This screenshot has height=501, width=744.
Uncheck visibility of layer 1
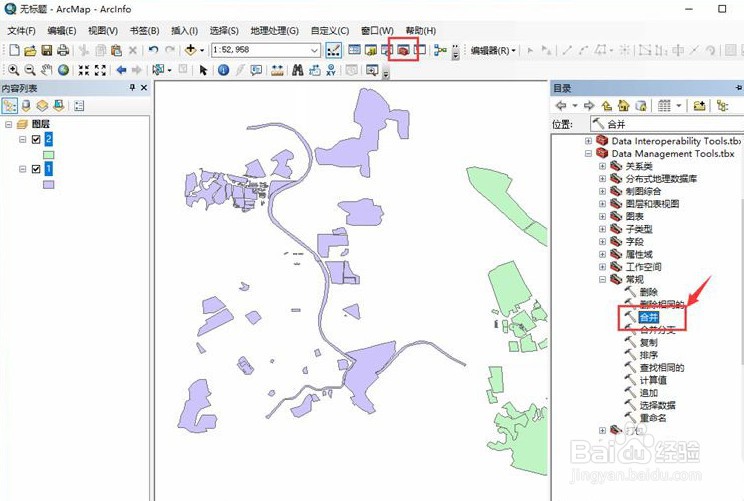tap(36, 169)
